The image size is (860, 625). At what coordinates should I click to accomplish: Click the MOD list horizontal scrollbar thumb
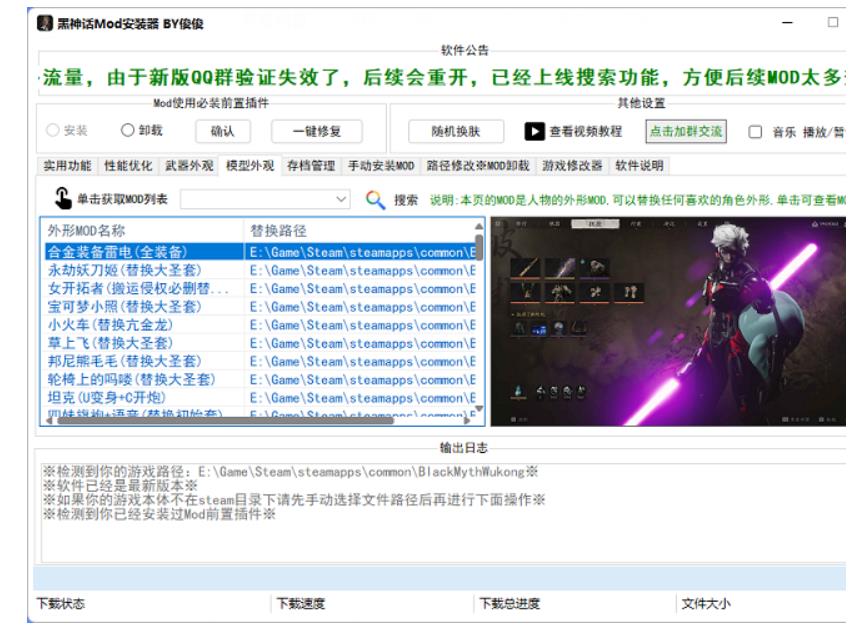[x=225, y=421]
